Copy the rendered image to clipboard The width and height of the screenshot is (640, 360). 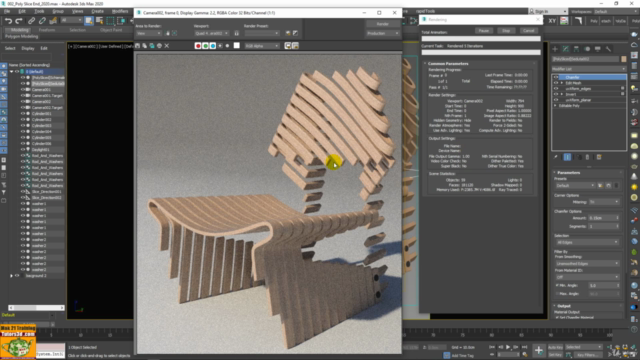tap(144, 46)
